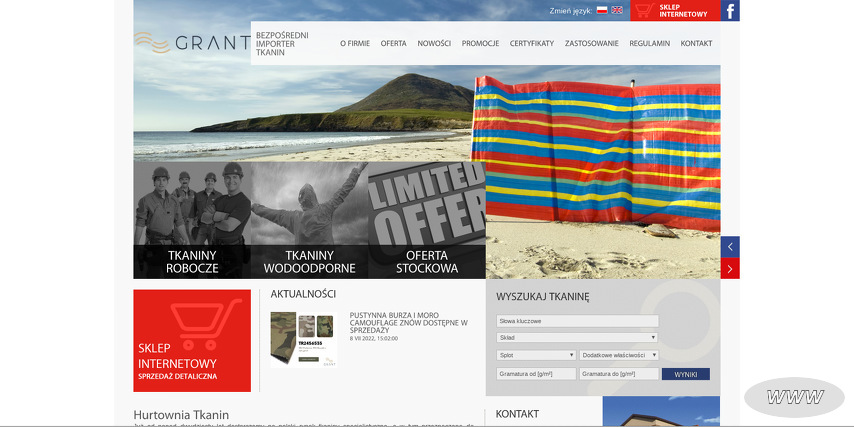This screenshot has height=427, width=854.
Task: Switch language with the English flag
Action: click(617, 10)
